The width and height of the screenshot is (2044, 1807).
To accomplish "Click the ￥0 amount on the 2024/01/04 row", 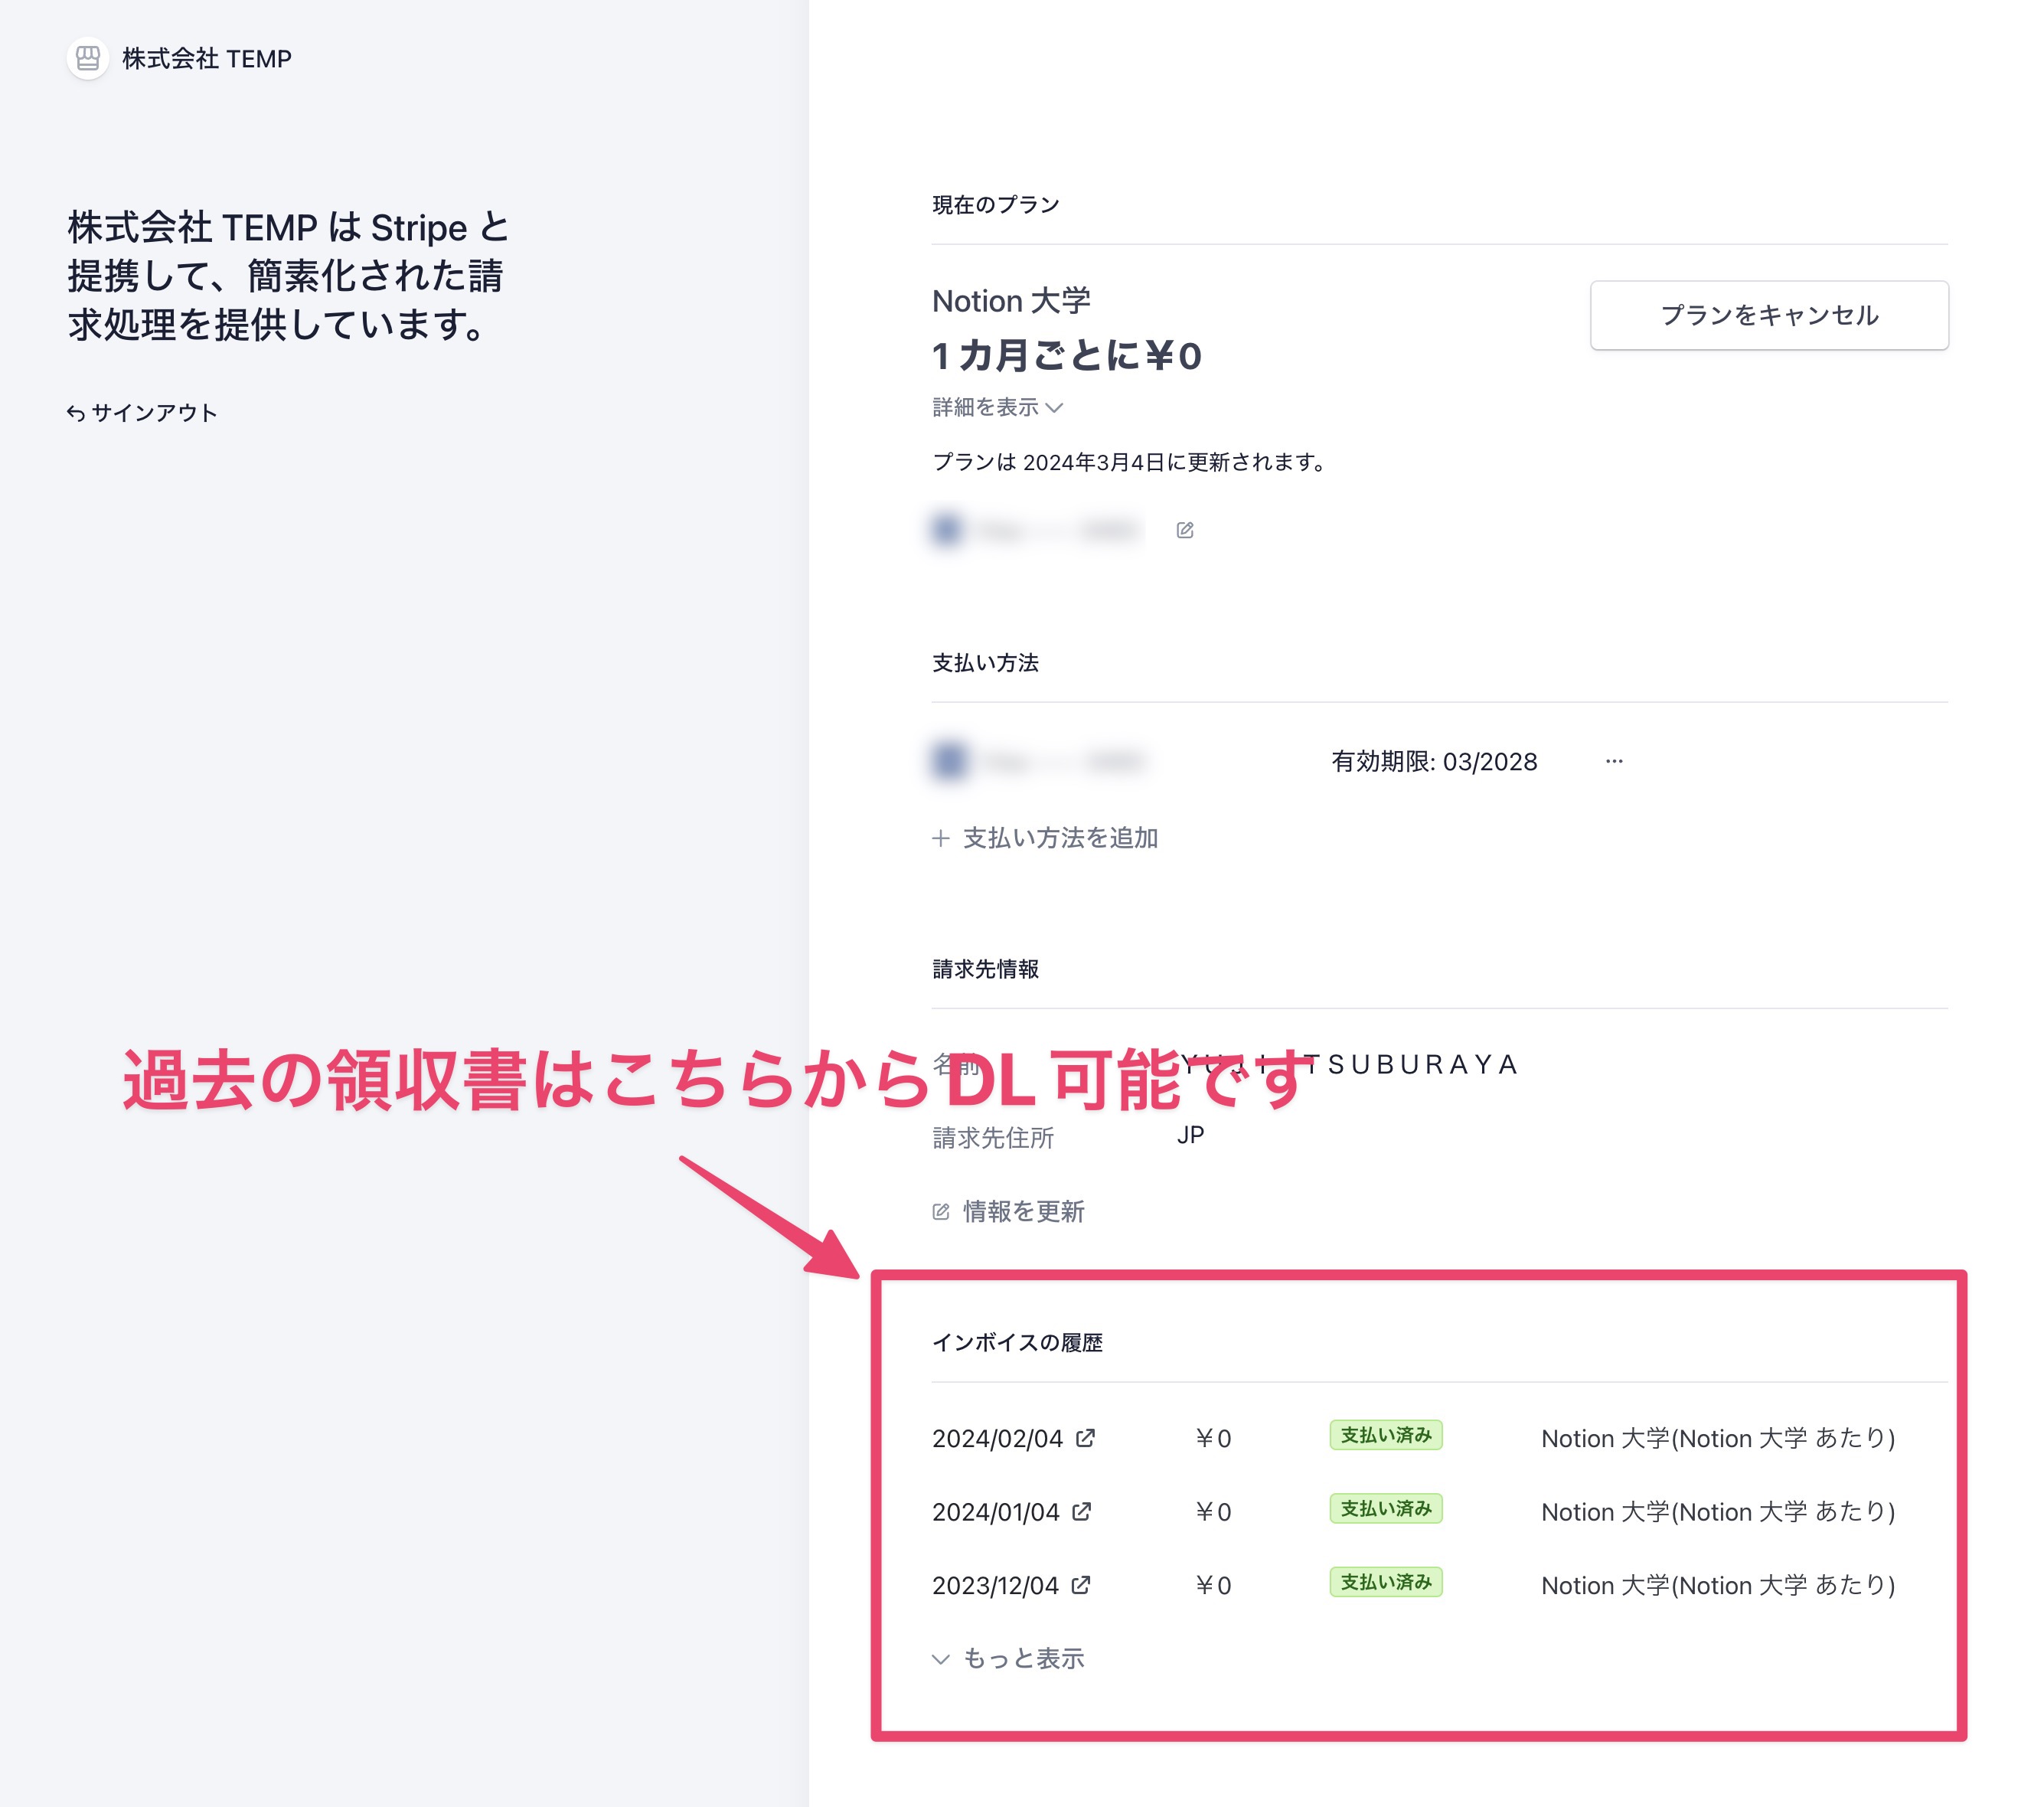I will pos(1213,1511).
